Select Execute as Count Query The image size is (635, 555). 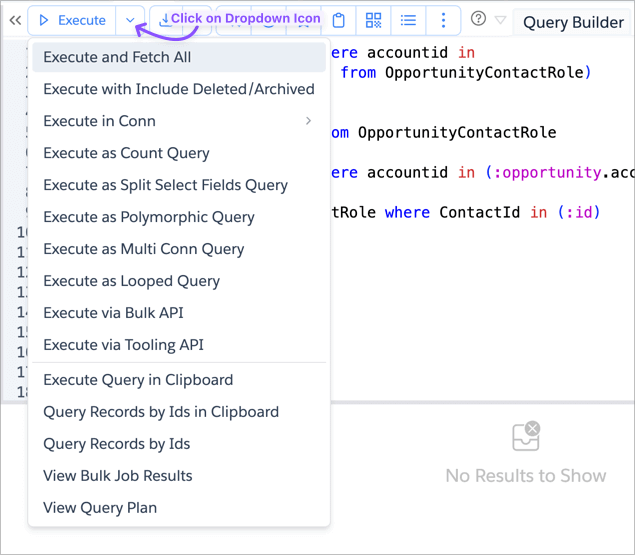(x=126, y=153)
